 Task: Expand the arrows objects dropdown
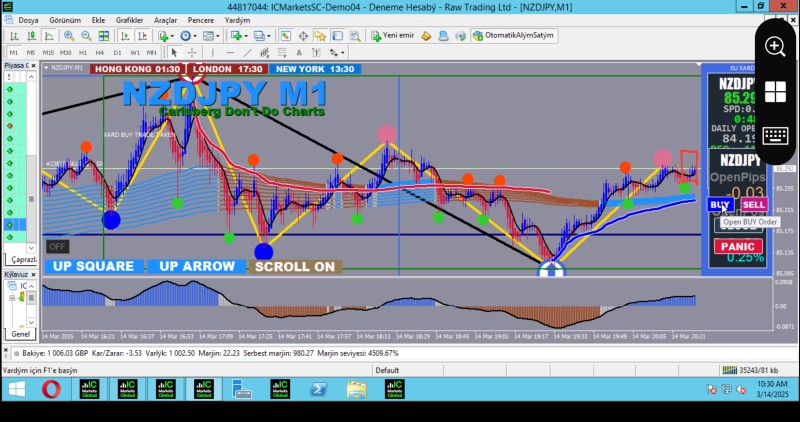[343, 53]
